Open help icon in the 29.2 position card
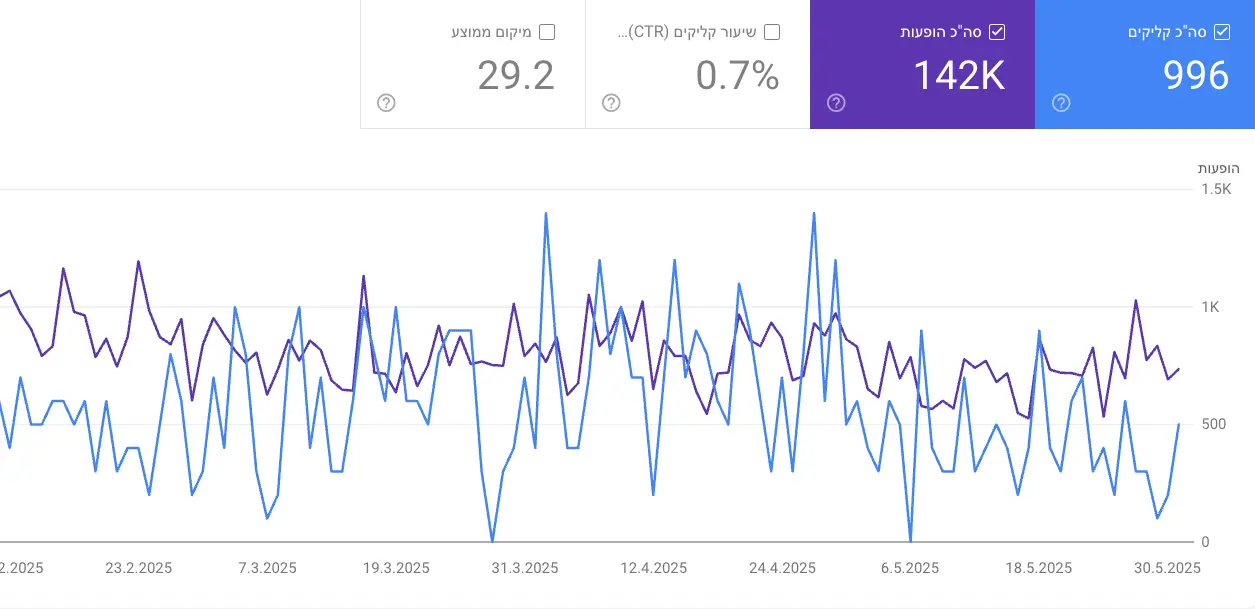The image size is (1255, 609). [x=386, y=103]
